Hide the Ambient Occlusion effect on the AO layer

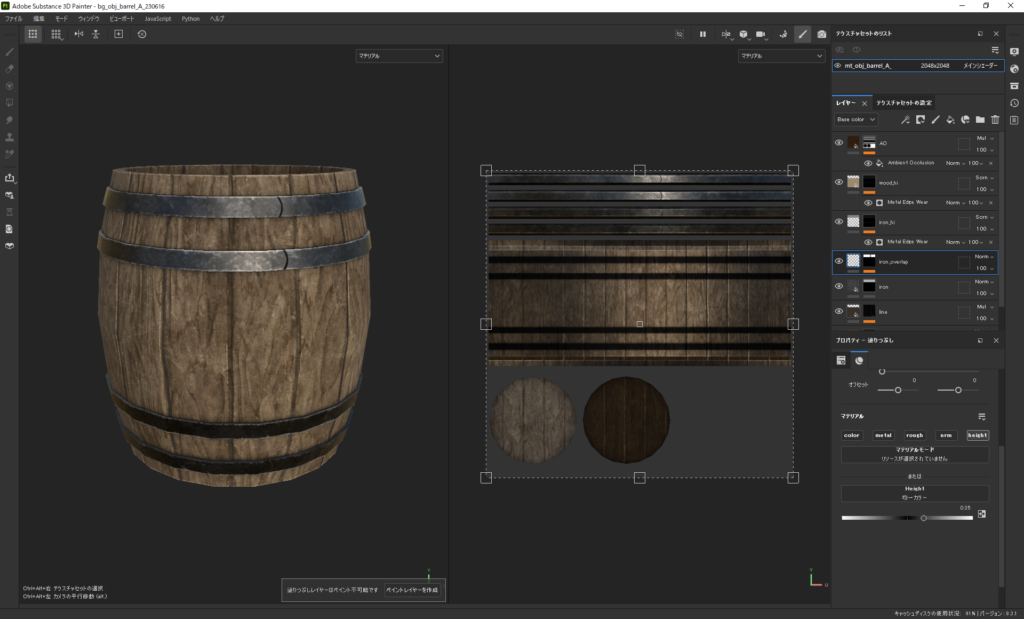point(868,163)
